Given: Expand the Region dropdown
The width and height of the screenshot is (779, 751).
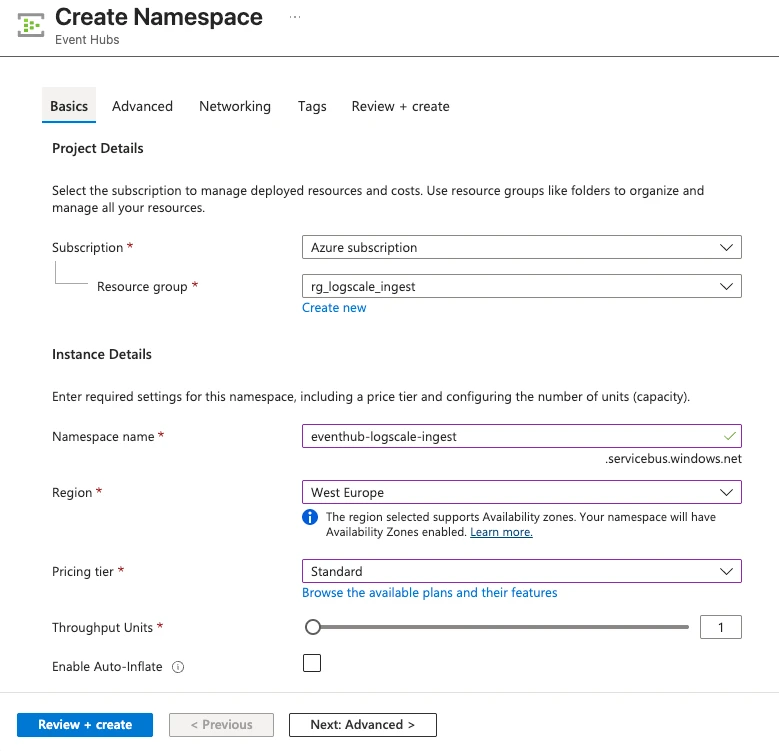Looking at the screenshot, I should click(522, 492).
